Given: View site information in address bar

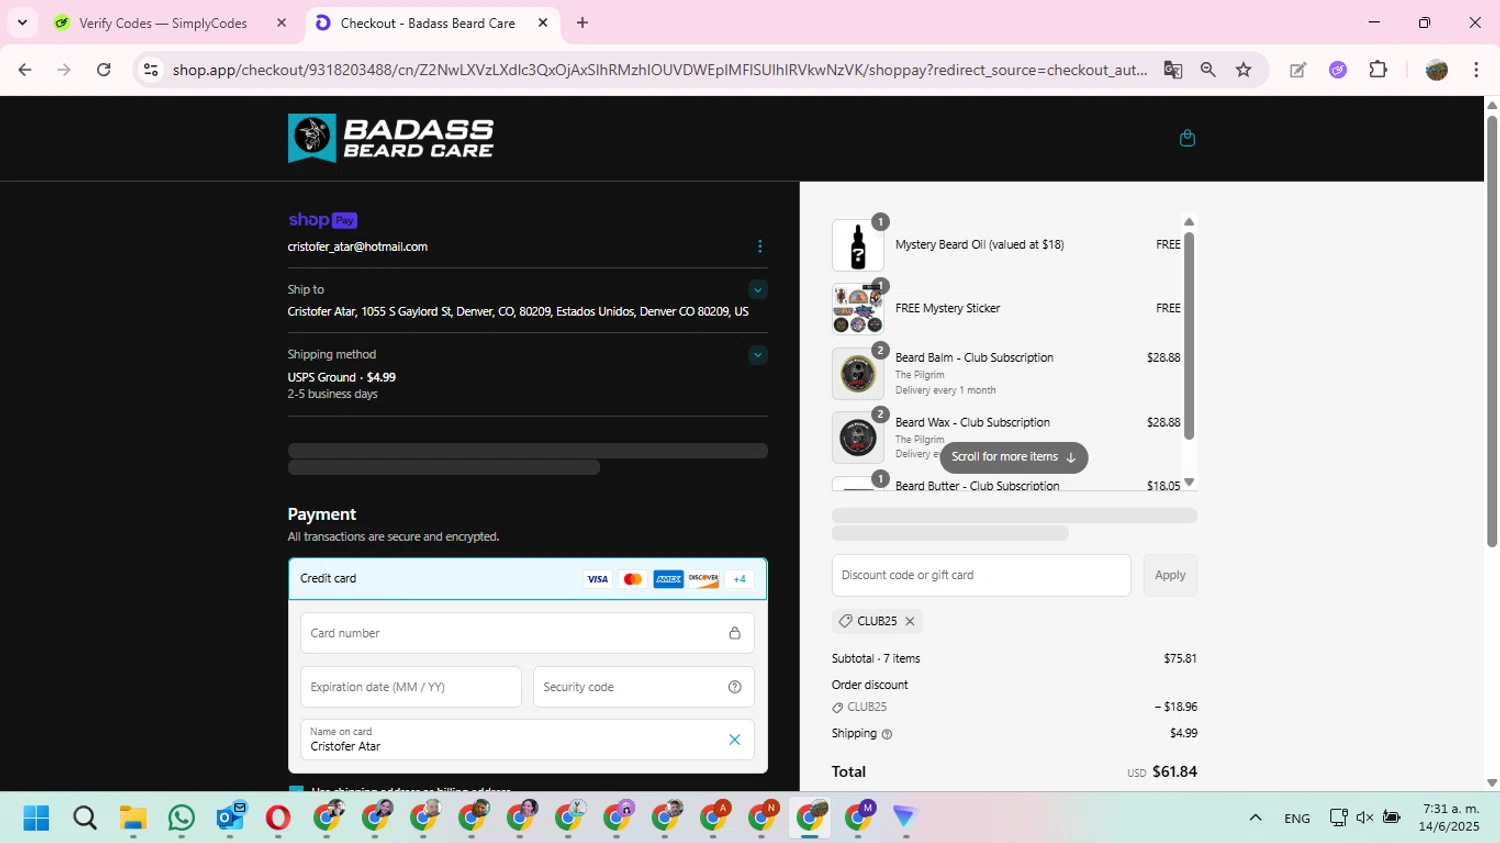Looking at the screenshot, I should coord(151,70).
